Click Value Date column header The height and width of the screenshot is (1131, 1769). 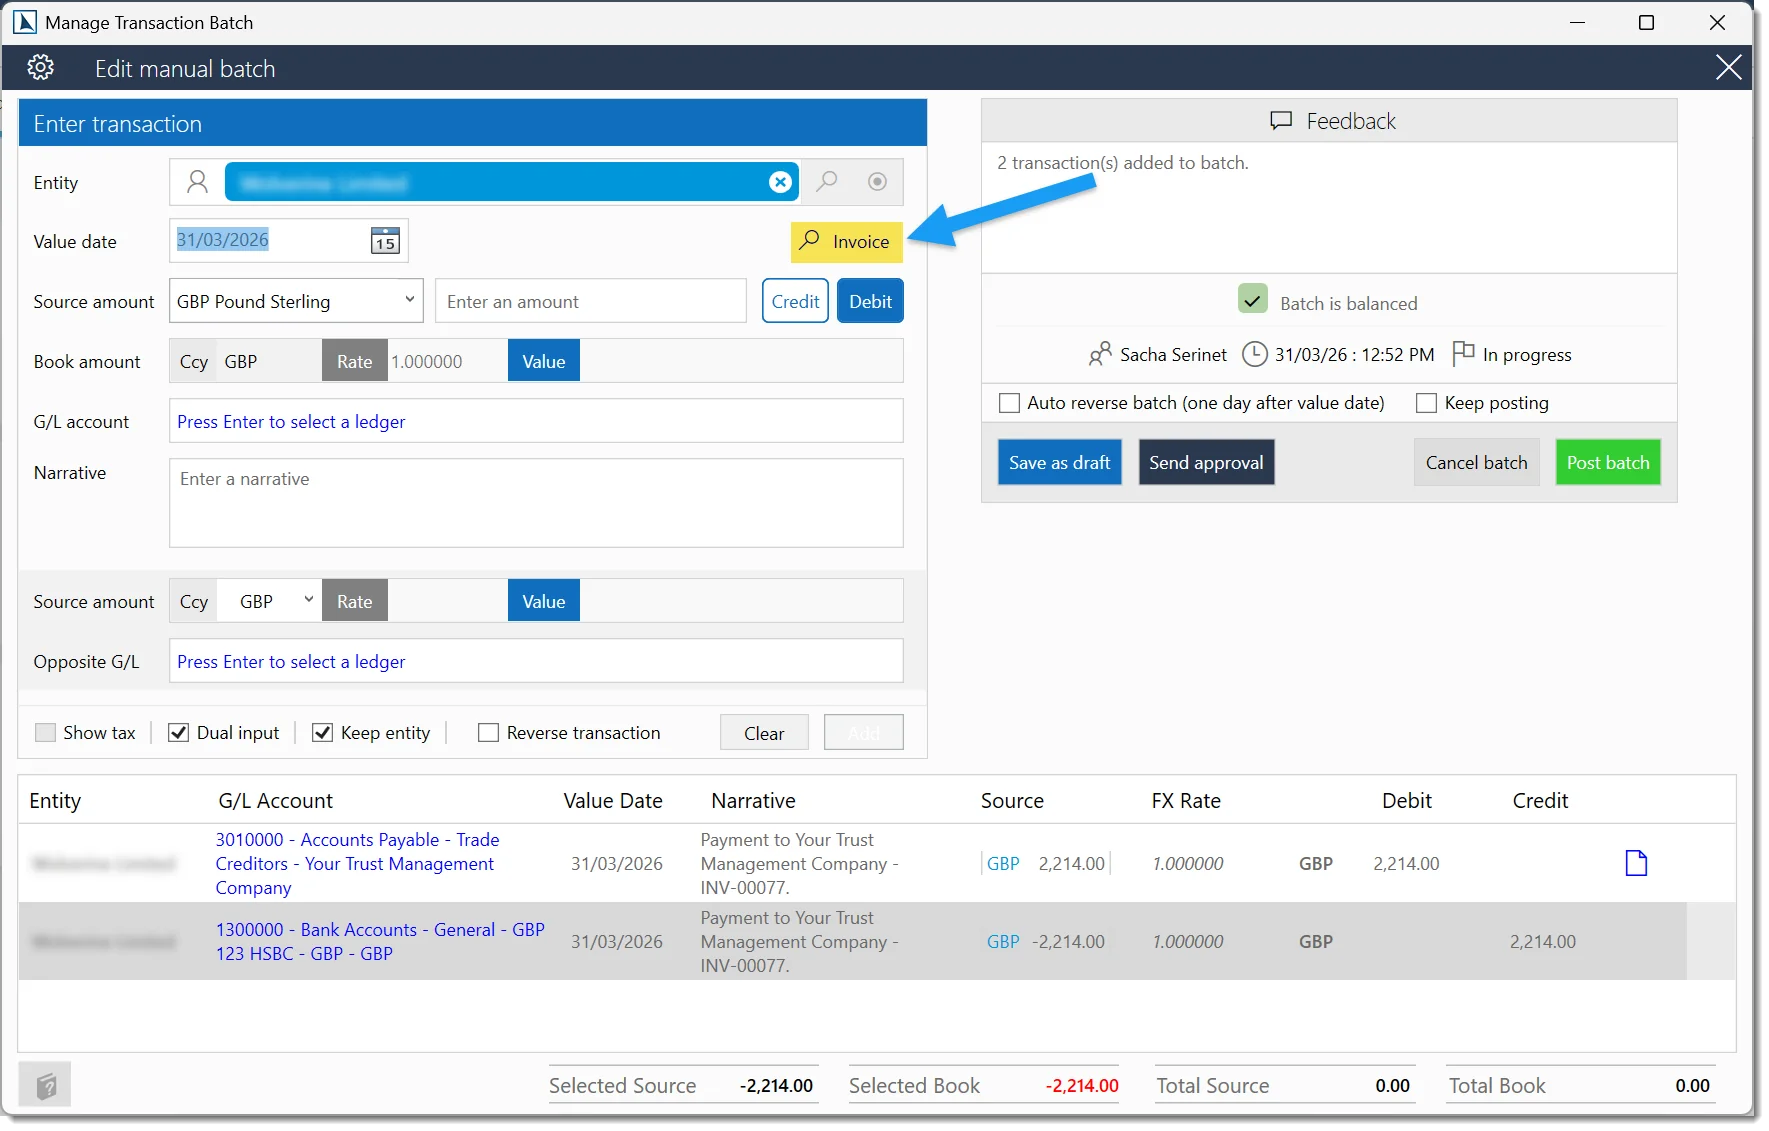coord(612,800)
